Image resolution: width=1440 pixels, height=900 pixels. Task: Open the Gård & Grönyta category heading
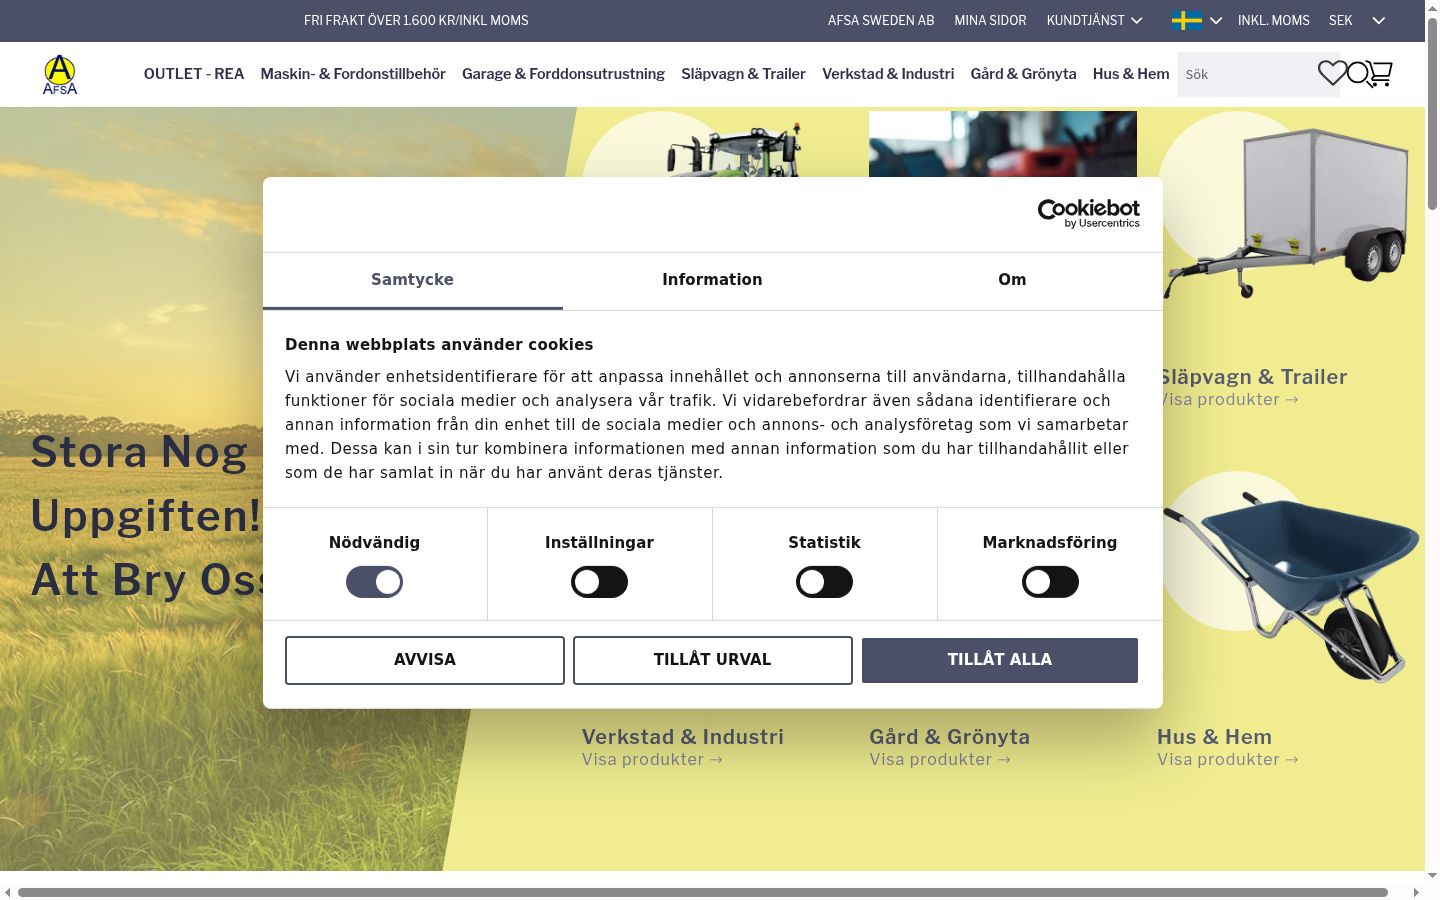tap(949, 737)
